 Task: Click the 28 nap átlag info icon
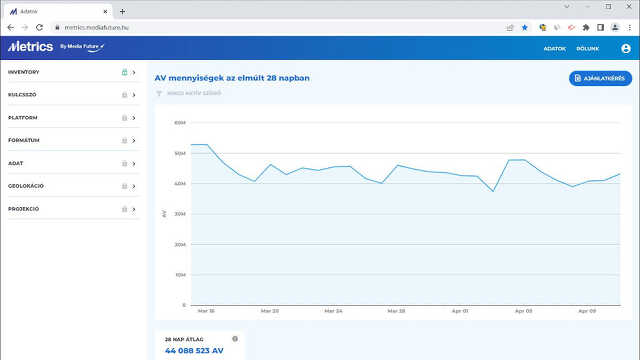click(235, 339)
